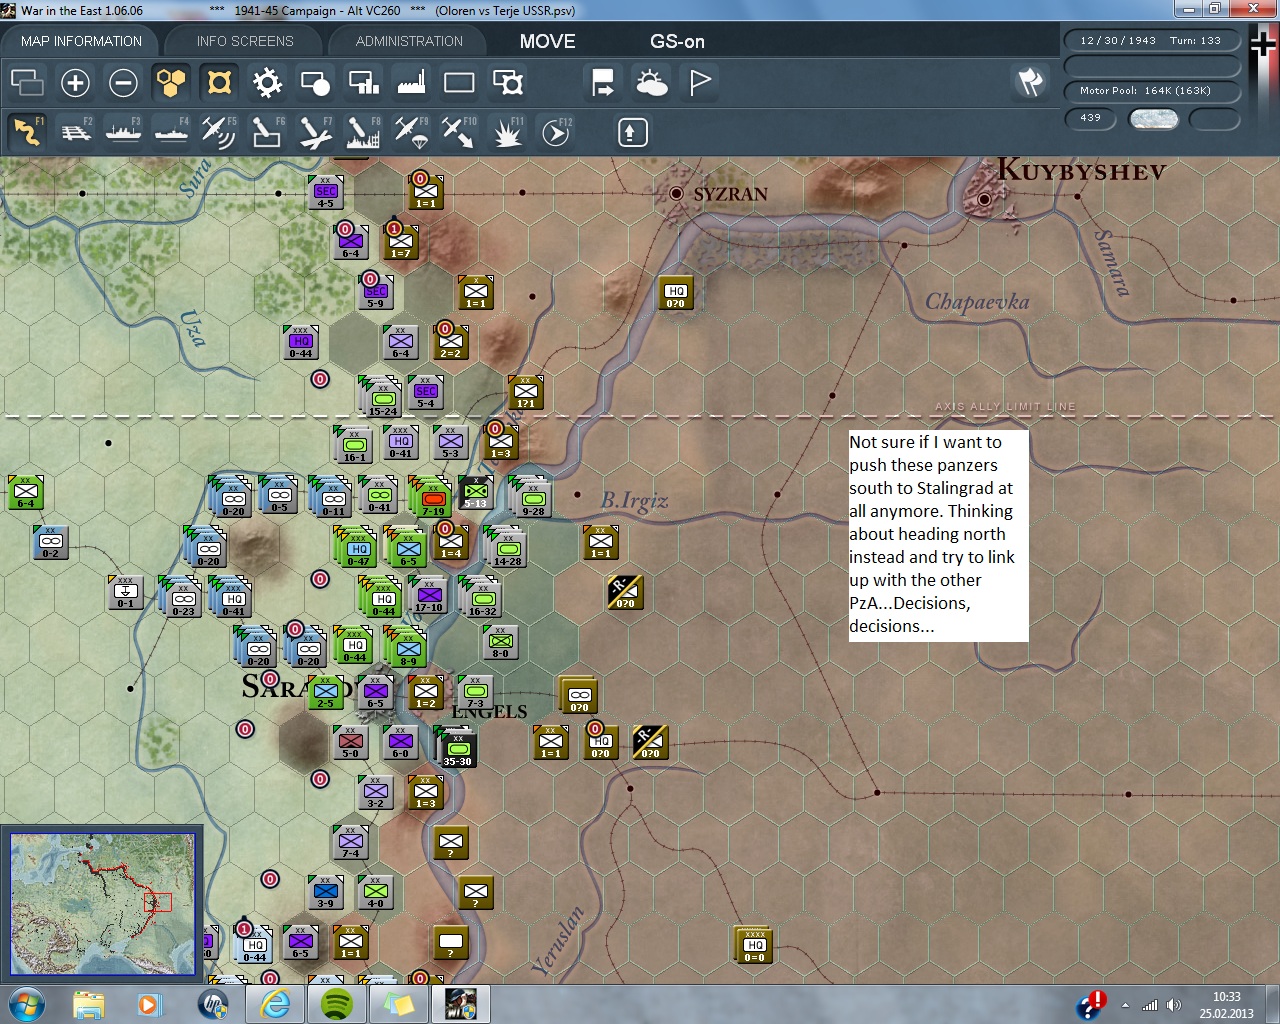Switch to the MAP INFORMATION tab

coord(81,41)
